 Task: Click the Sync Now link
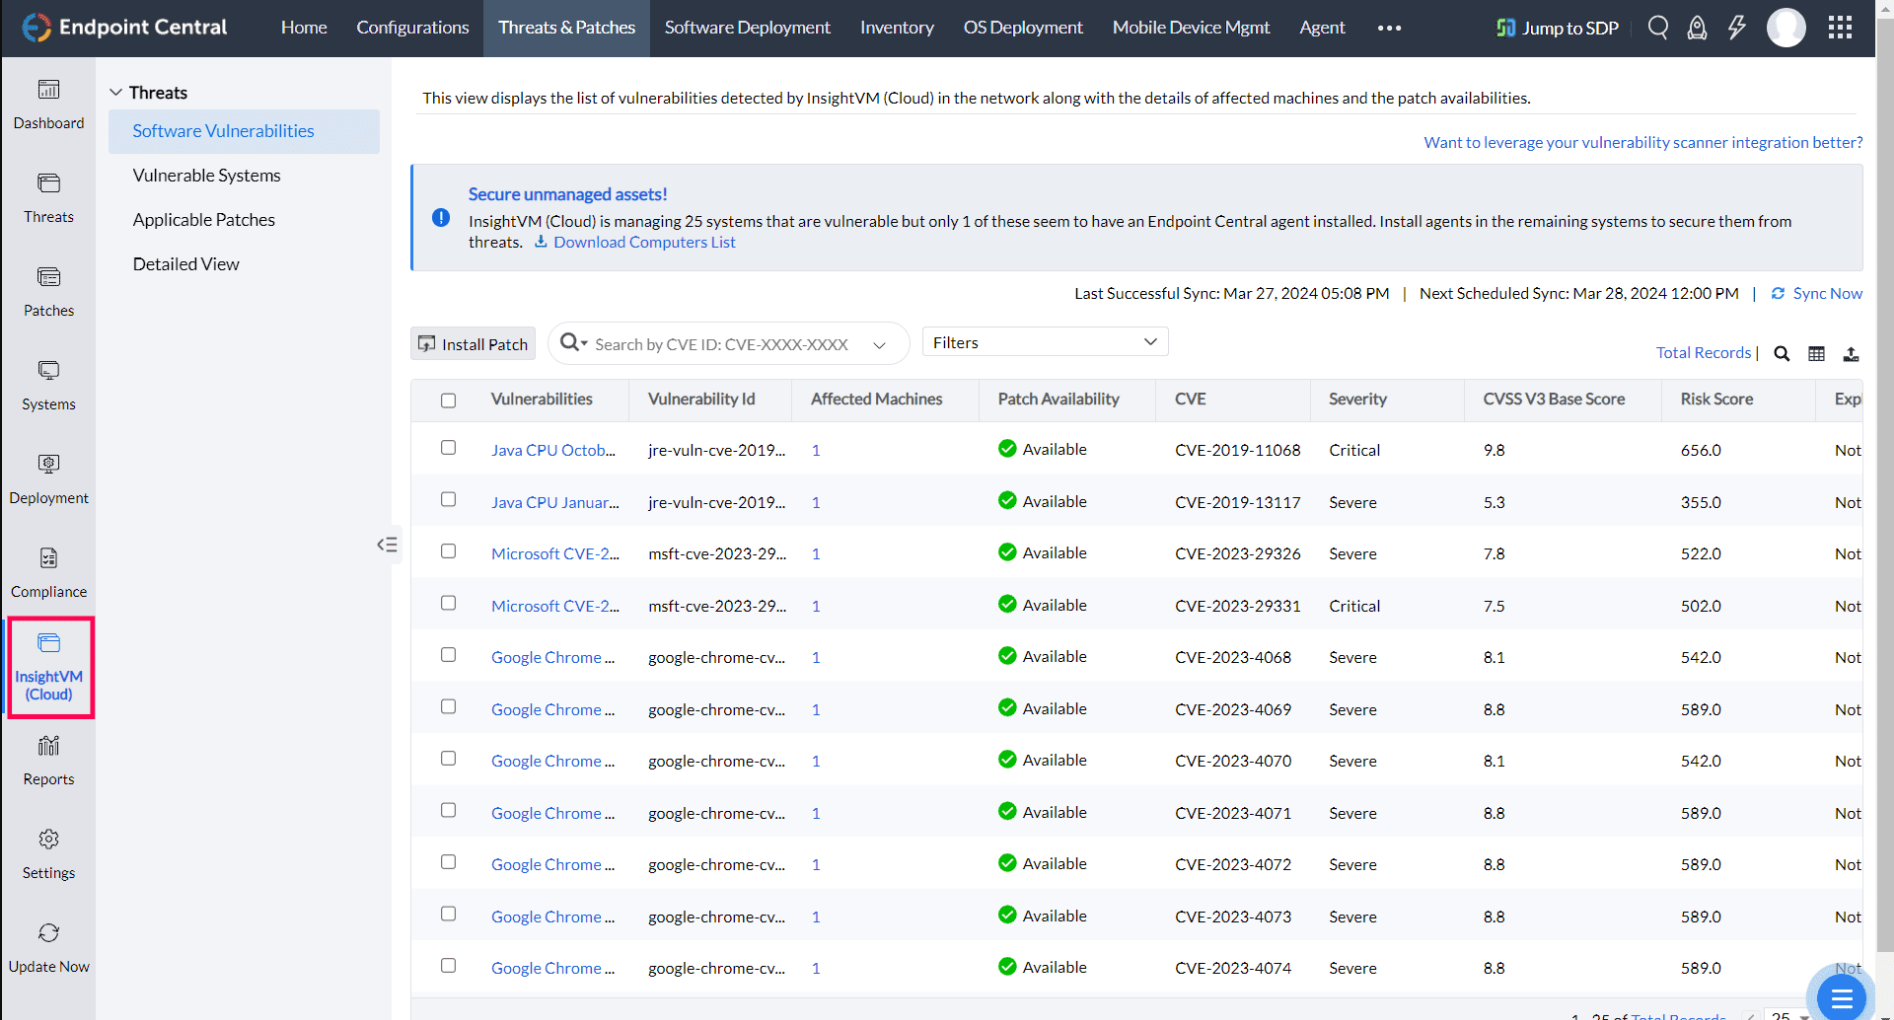point(1827,293)
